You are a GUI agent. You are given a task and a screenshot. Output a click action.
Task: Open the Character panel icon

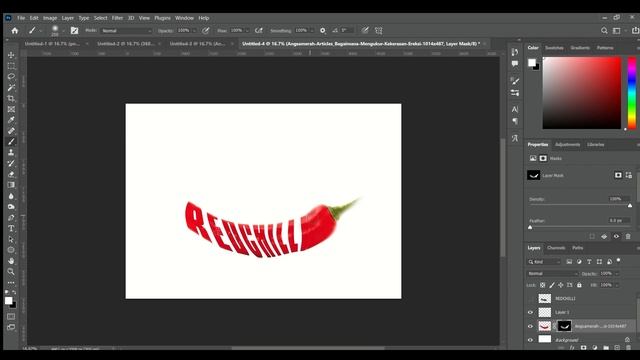click(515, 109)
